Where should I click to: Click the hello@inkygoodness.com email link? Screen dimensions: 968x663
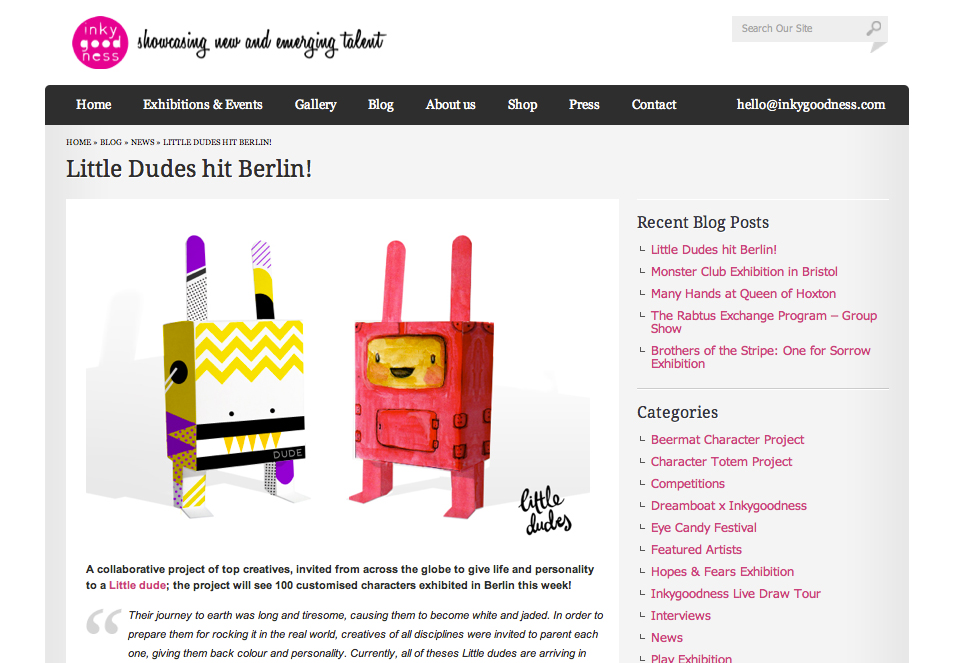click(811, 105)
